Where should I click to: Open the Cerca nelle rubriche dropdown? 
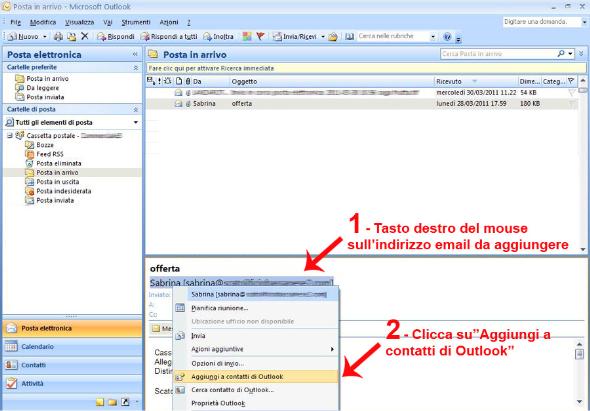[433, 37]
